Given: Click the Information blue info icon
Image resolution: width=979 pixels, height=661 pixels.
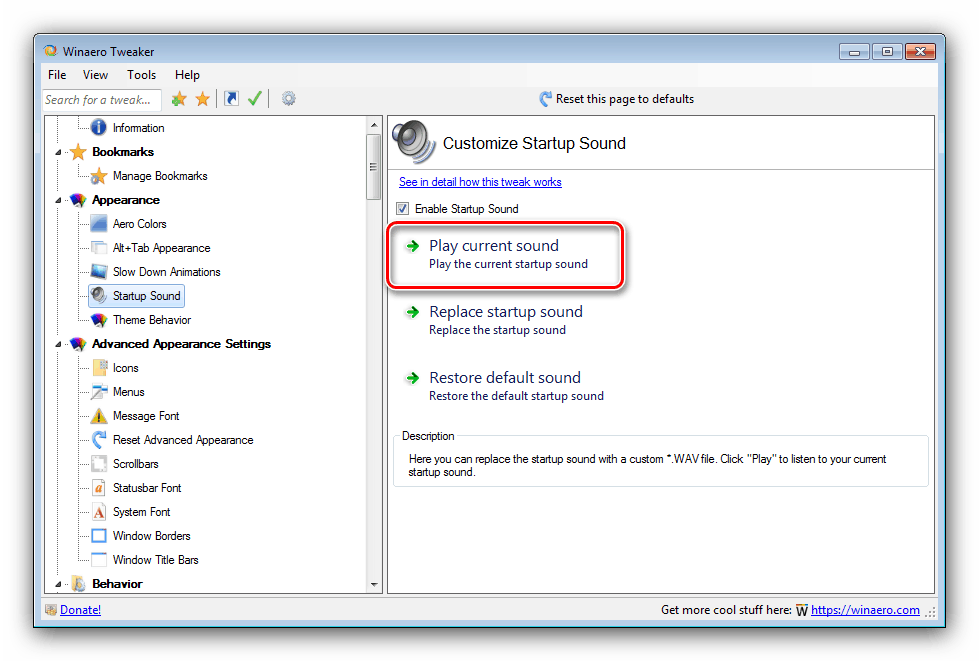Looking at the screenshot, I should (99, 127).
